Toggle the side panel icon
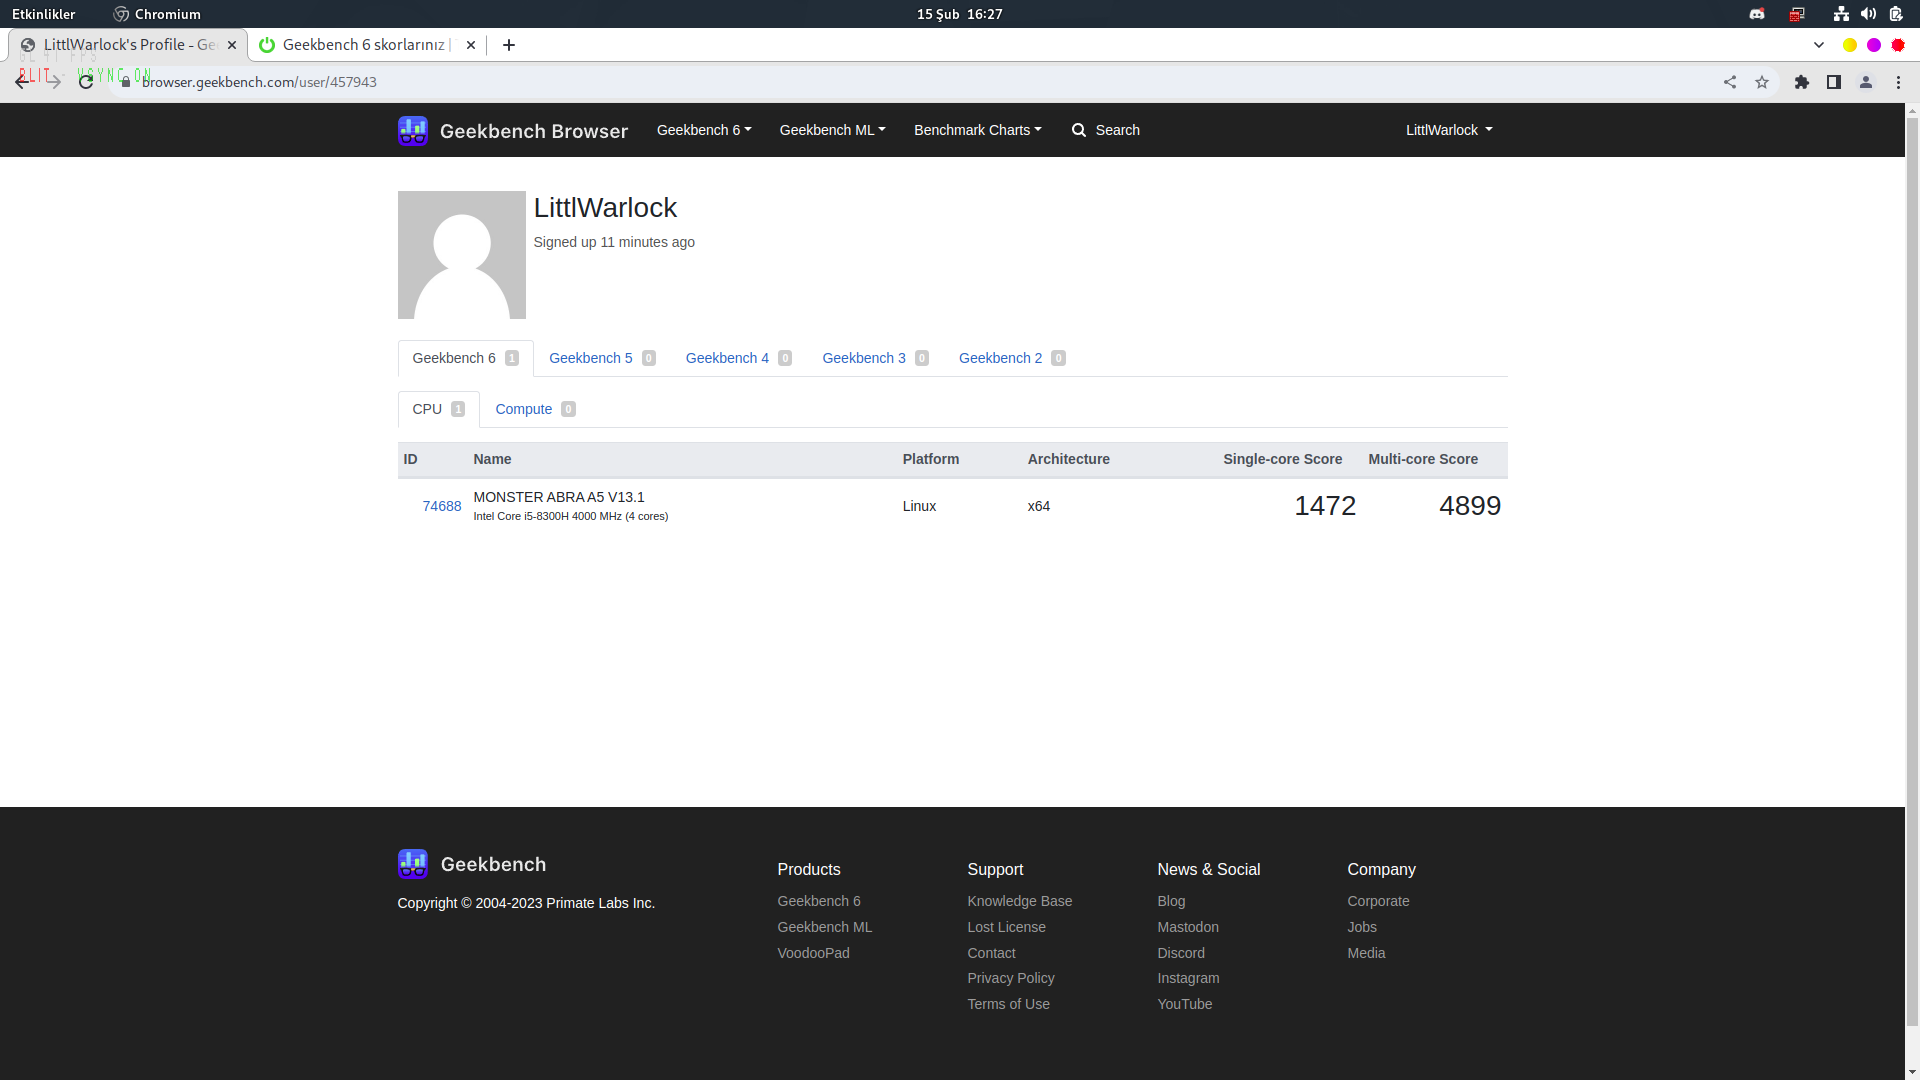Screen dimensions: 1920x1080 click(1834, 82)
